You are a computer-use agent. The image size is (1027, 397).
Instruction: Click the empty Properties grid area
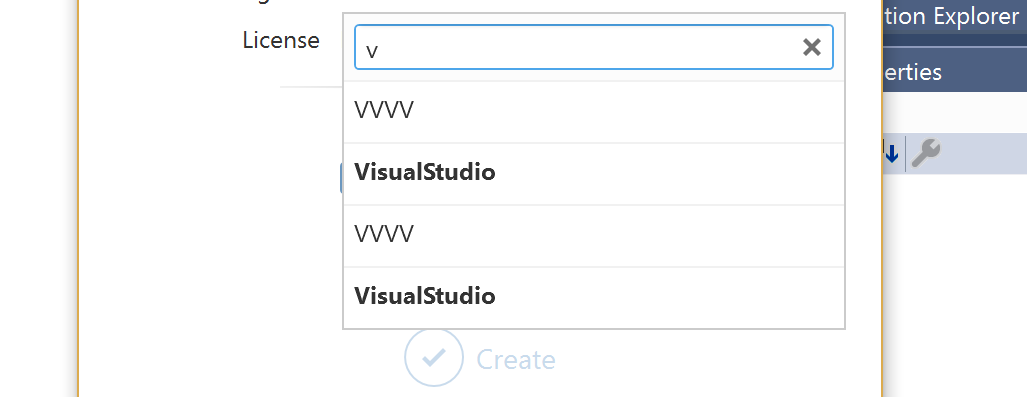pos(955,285)
